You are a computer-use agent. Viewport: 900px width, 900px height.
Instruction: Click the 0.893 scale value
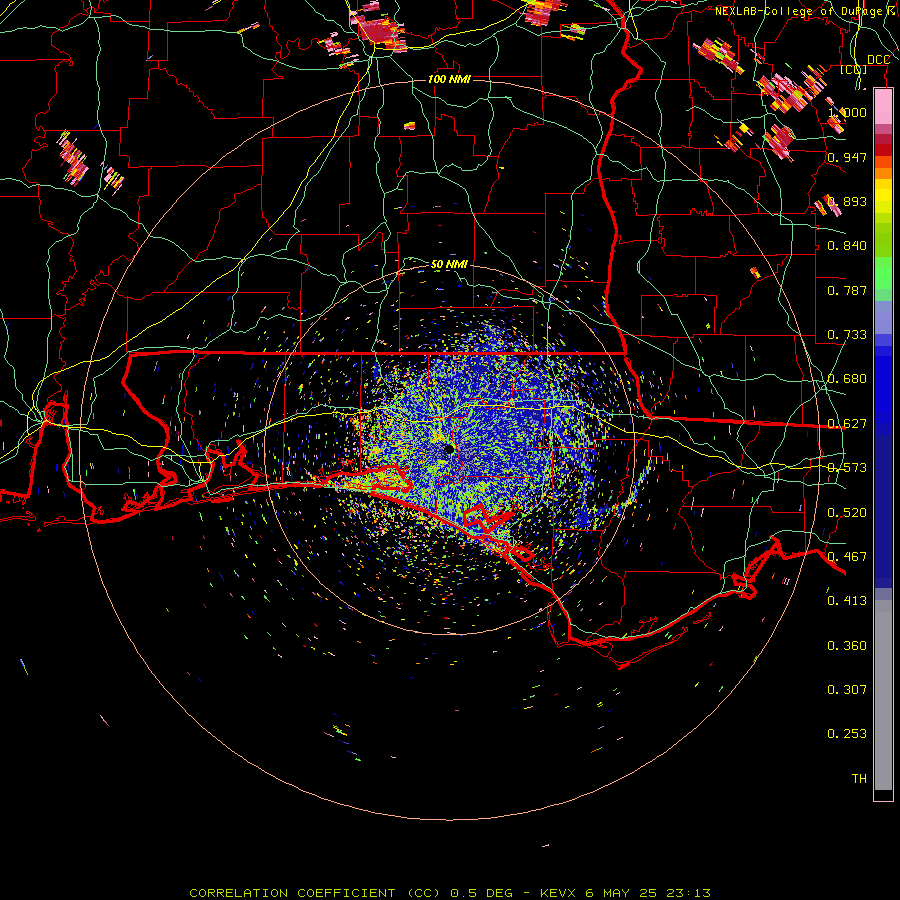coord(847,201)
